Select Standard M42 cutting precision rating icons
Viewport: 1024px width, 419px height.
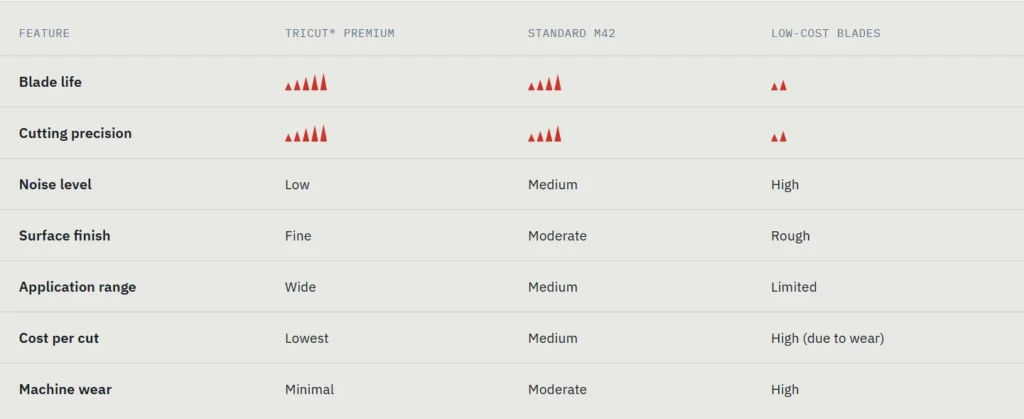pyautogui.click(x=545, y=134)
